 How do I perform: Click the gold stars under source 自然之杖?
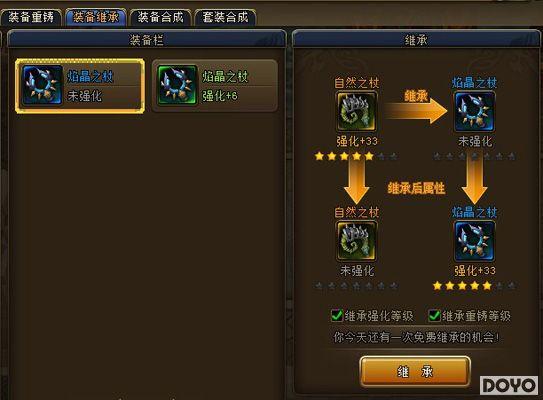click(x=344, y=156)
